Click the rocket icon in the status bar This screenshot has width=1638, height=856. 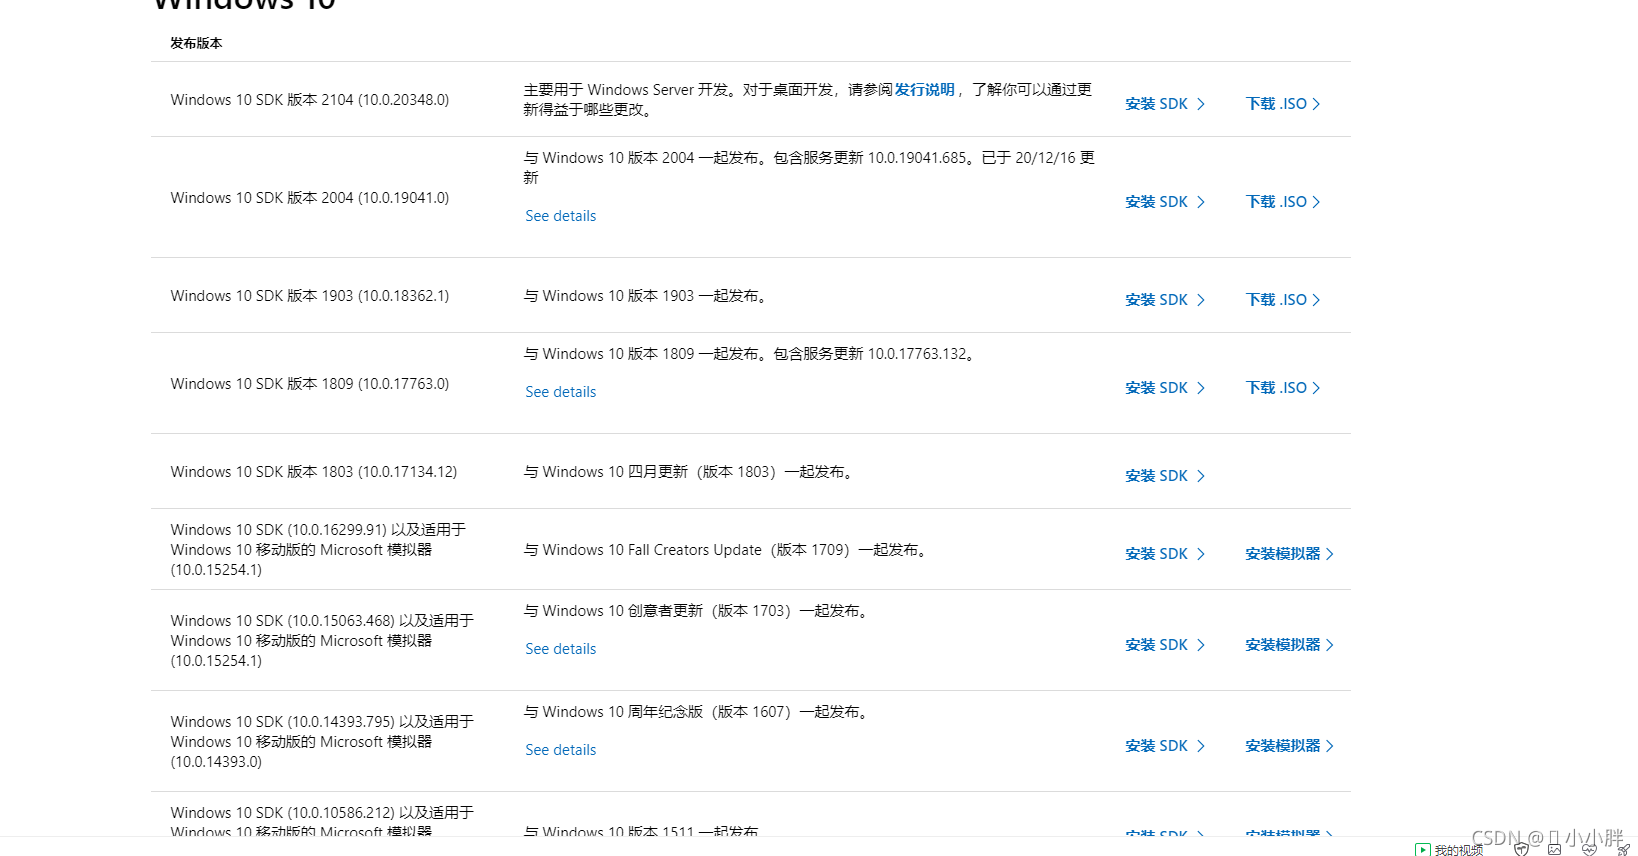[1623, 849]
